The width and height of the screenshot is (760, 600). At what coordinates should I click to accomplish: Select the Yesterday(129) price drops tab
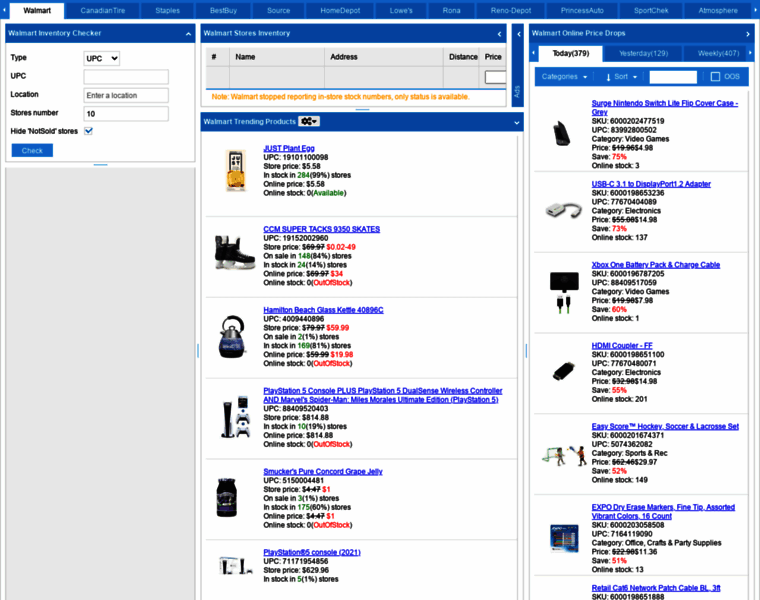coord(643,53)
